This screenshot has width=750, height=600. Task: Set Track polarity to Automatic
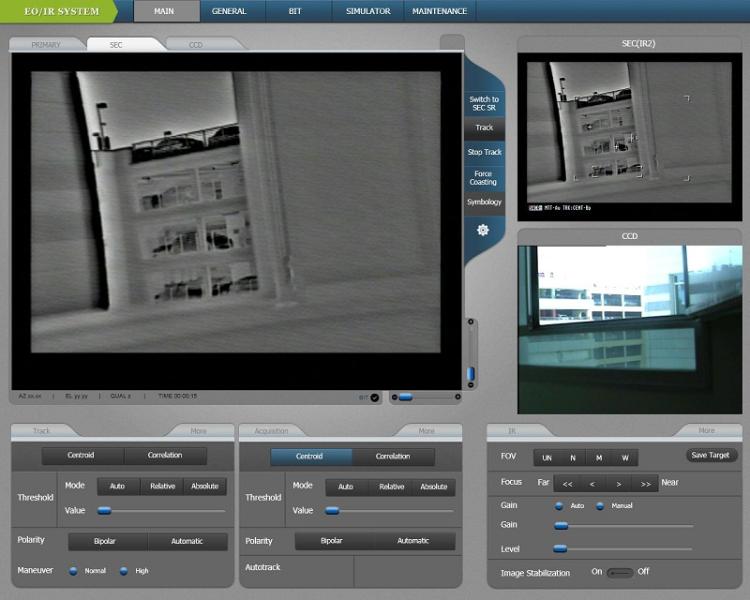pos(188,541)
